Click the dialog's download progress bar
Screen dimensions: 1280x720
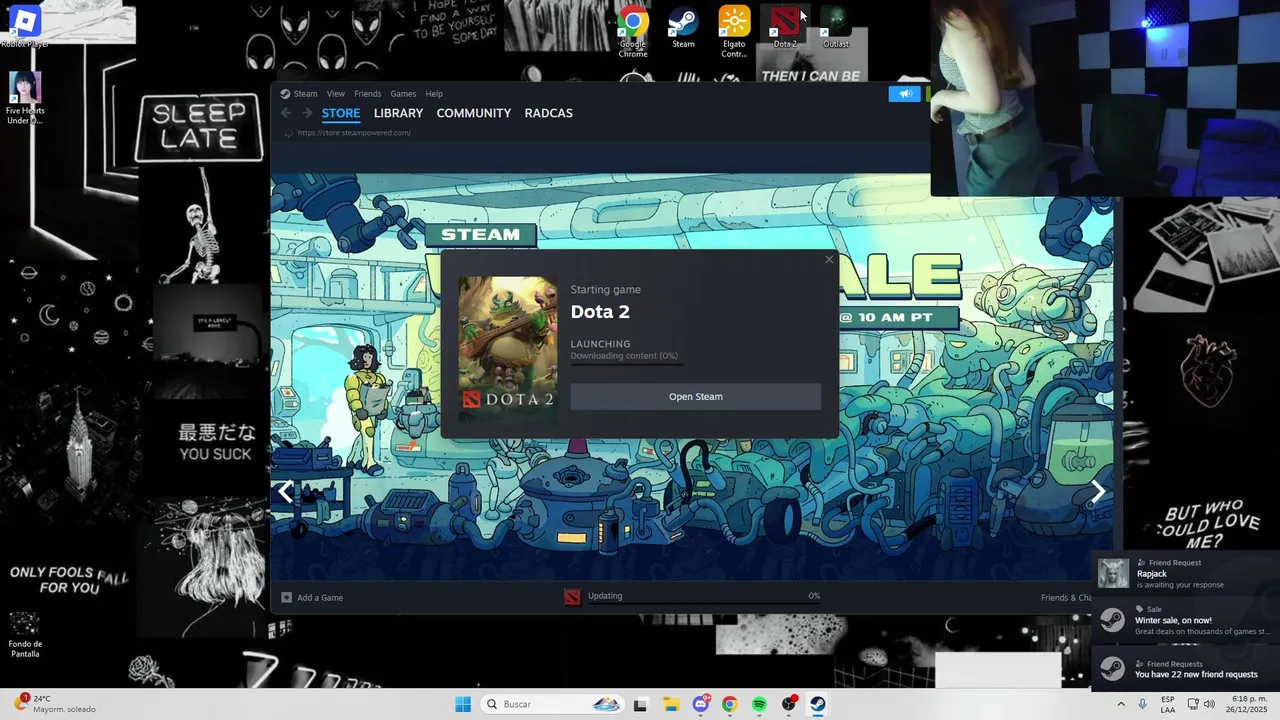627,364
